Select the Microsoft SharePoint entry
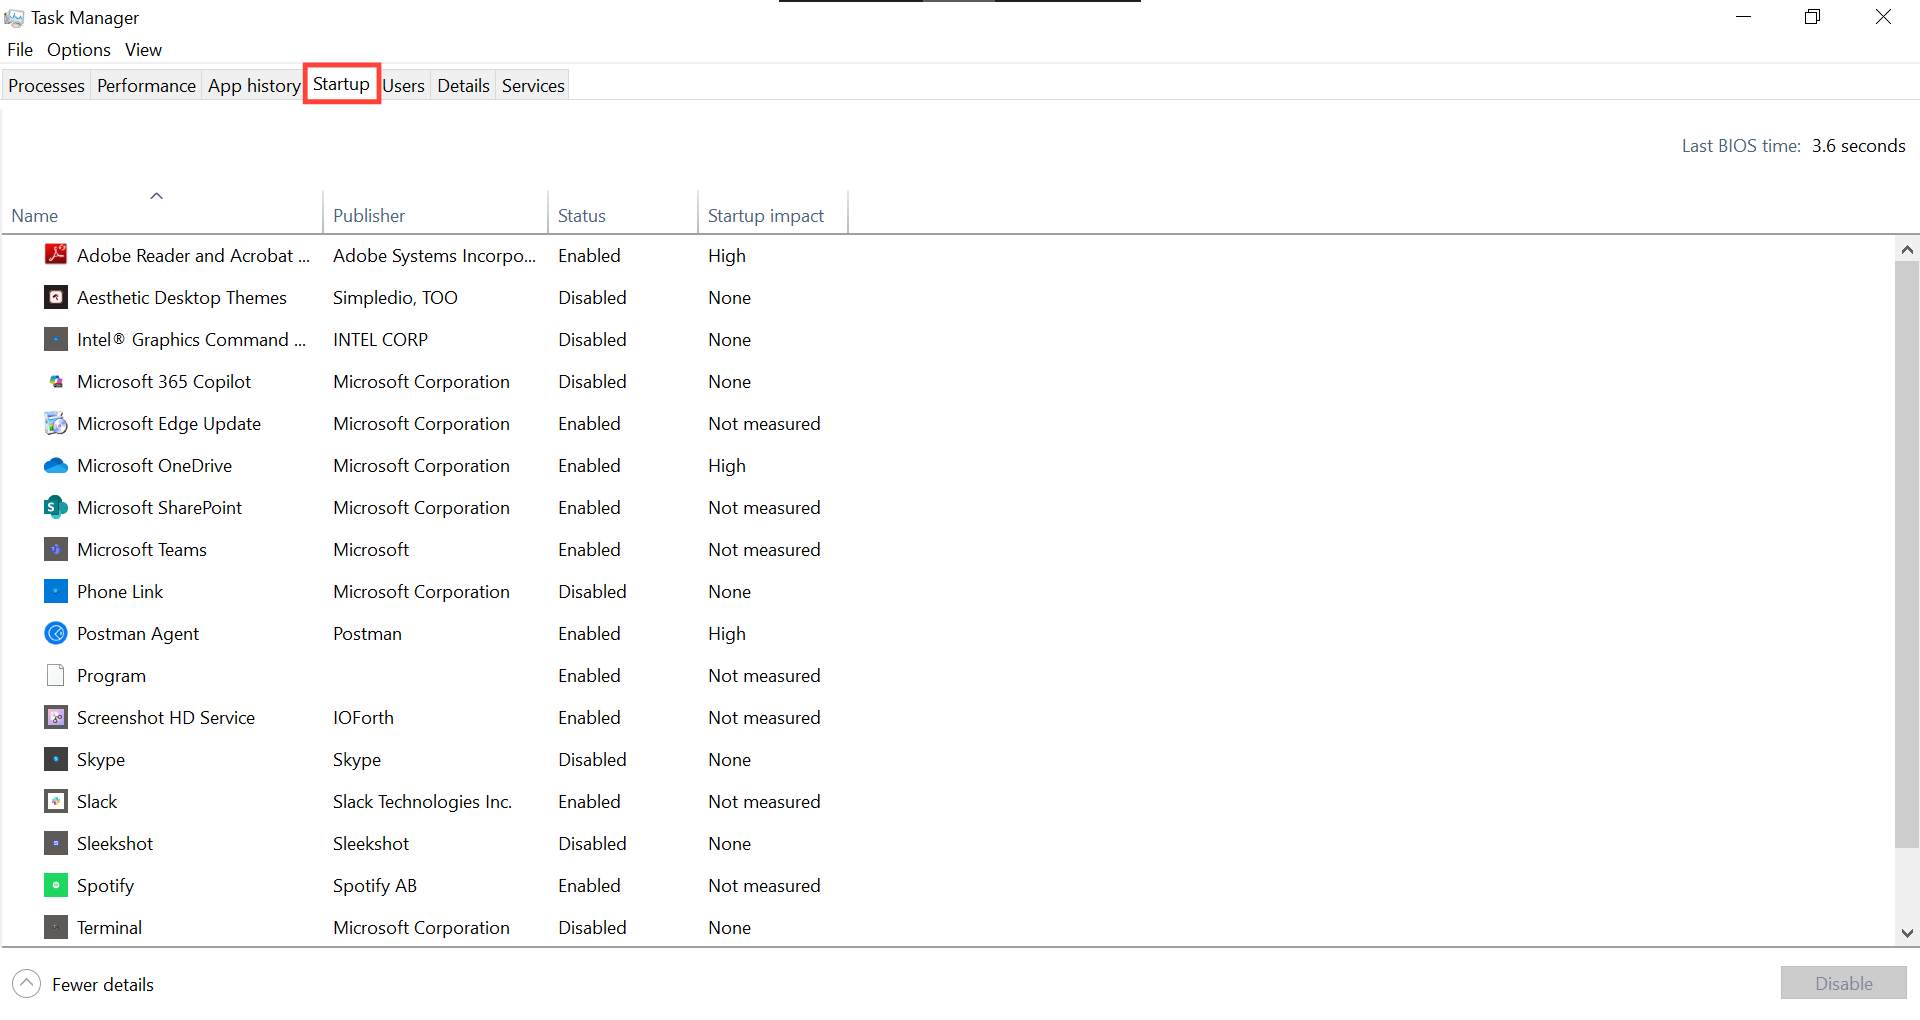The width and height of the screenshot is (1920, 1020). tap(160, 508)
